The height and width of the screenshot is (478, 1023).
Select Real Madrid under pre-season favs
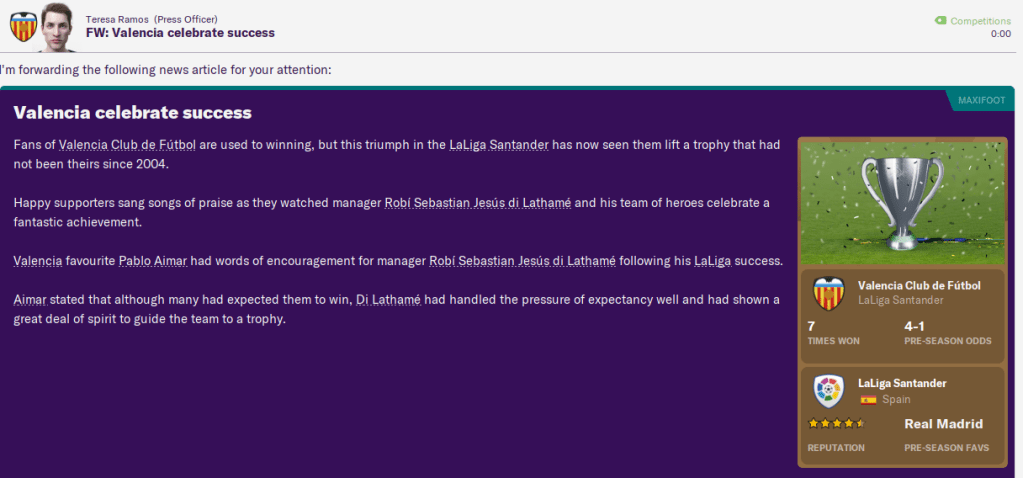click(x=943, y=424)
